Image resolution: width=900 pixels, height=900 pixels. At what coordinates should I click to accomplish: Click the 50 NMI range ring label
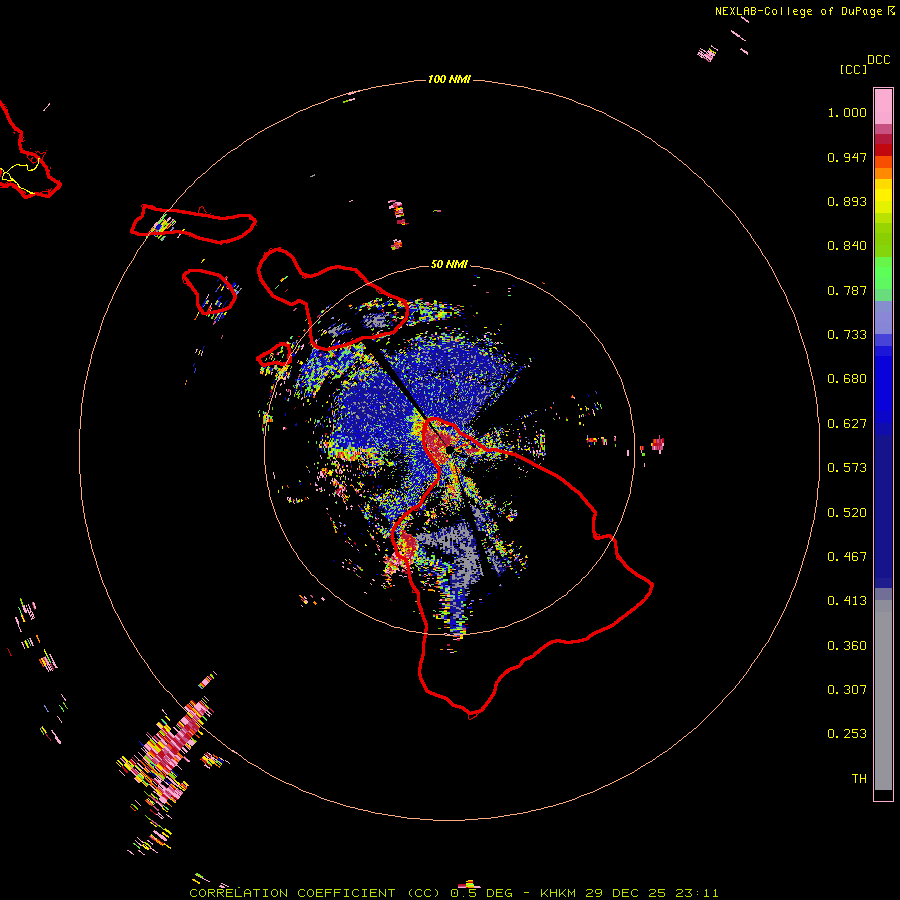point(449,264)
